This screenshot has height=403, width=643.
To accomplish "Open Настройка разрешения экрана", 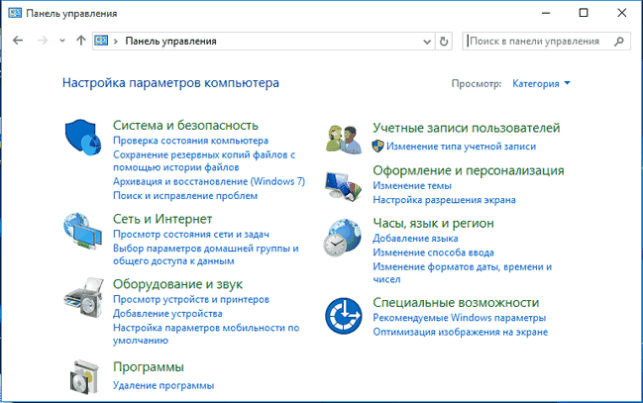I will point(444,200).
